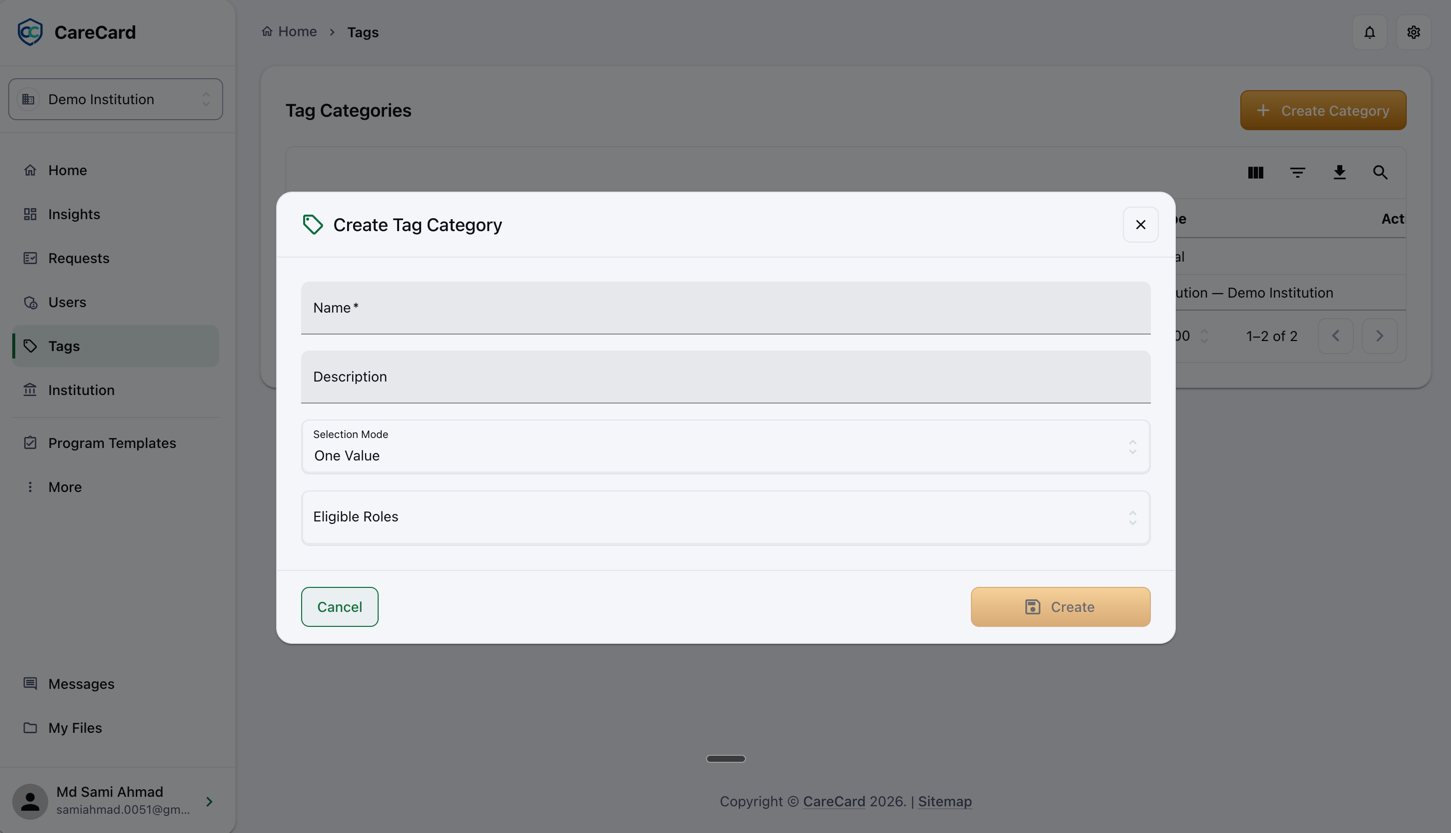Screen dimensions: 1451x833
Task: Click the green tag icon in dialog title
Action: point(313,225)
